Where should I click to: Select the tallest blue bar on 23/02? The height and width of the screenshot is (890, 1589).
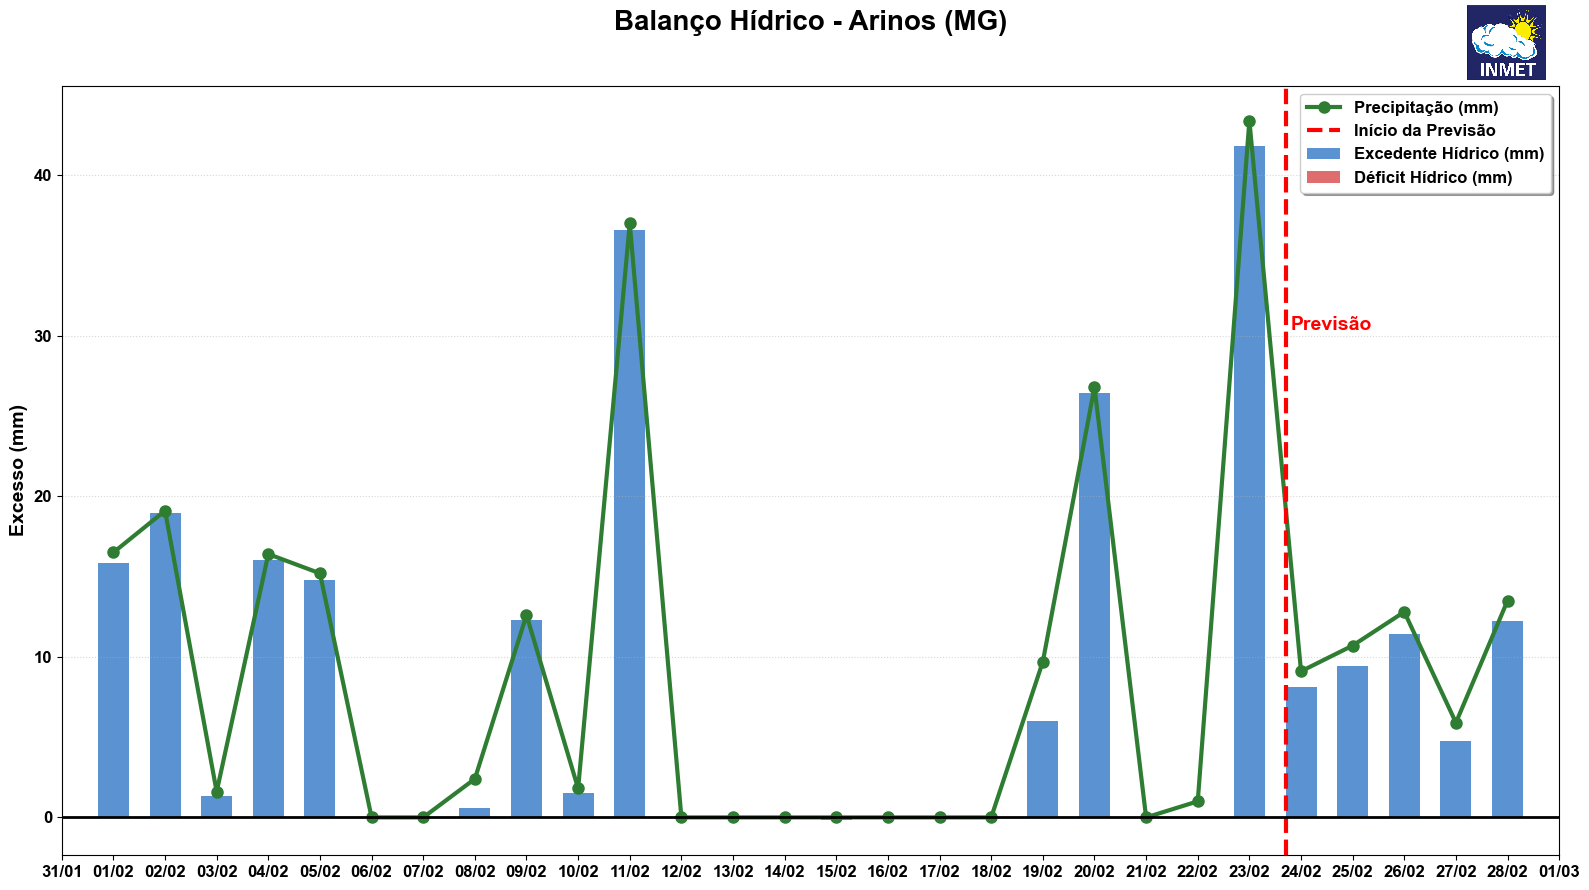click(x=1249, y=480)
